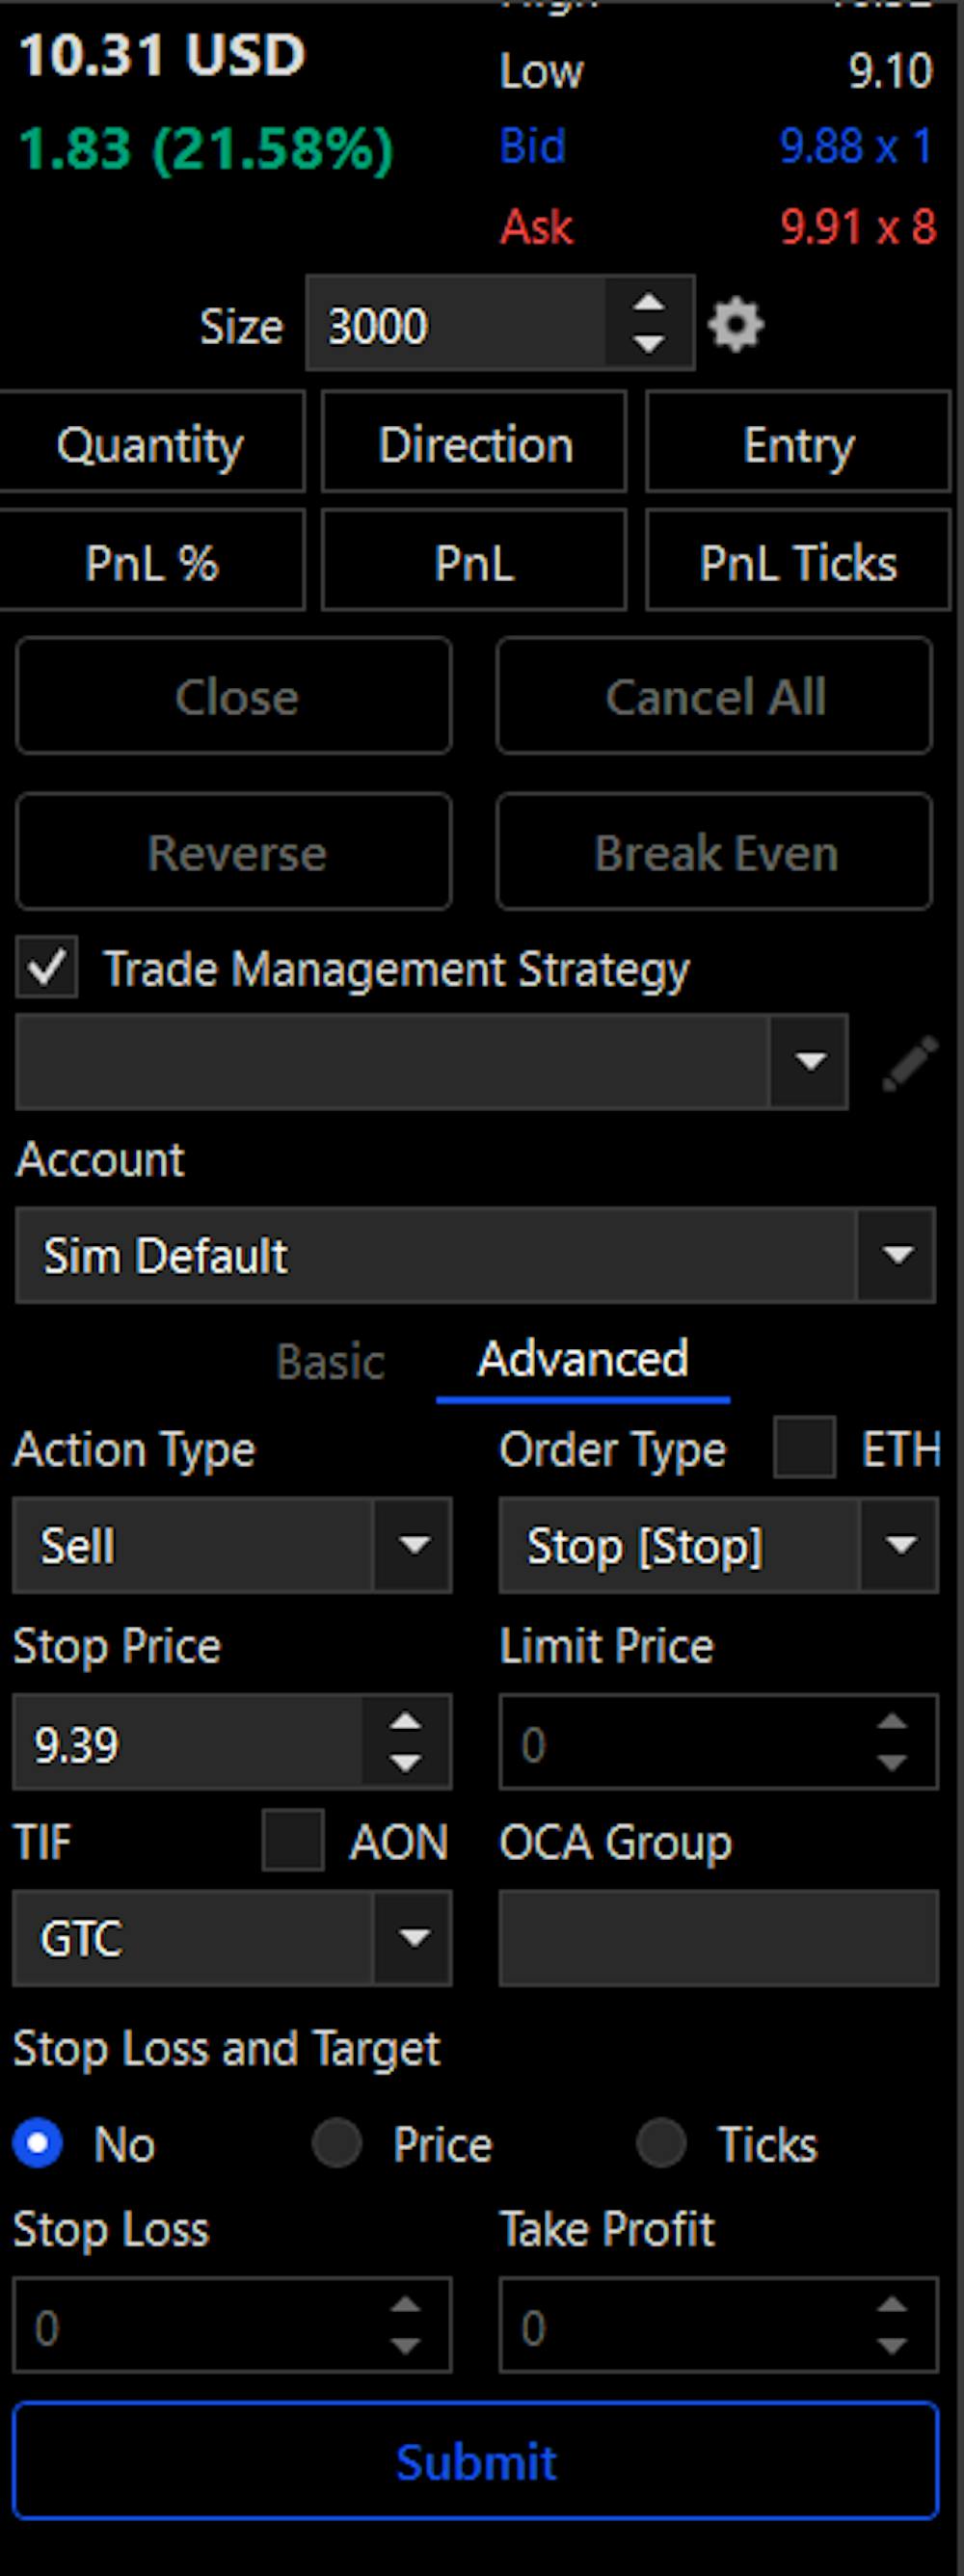Switch to the Basic tab
Viewport: 964px width, 2576px height.
point(330,1360)
